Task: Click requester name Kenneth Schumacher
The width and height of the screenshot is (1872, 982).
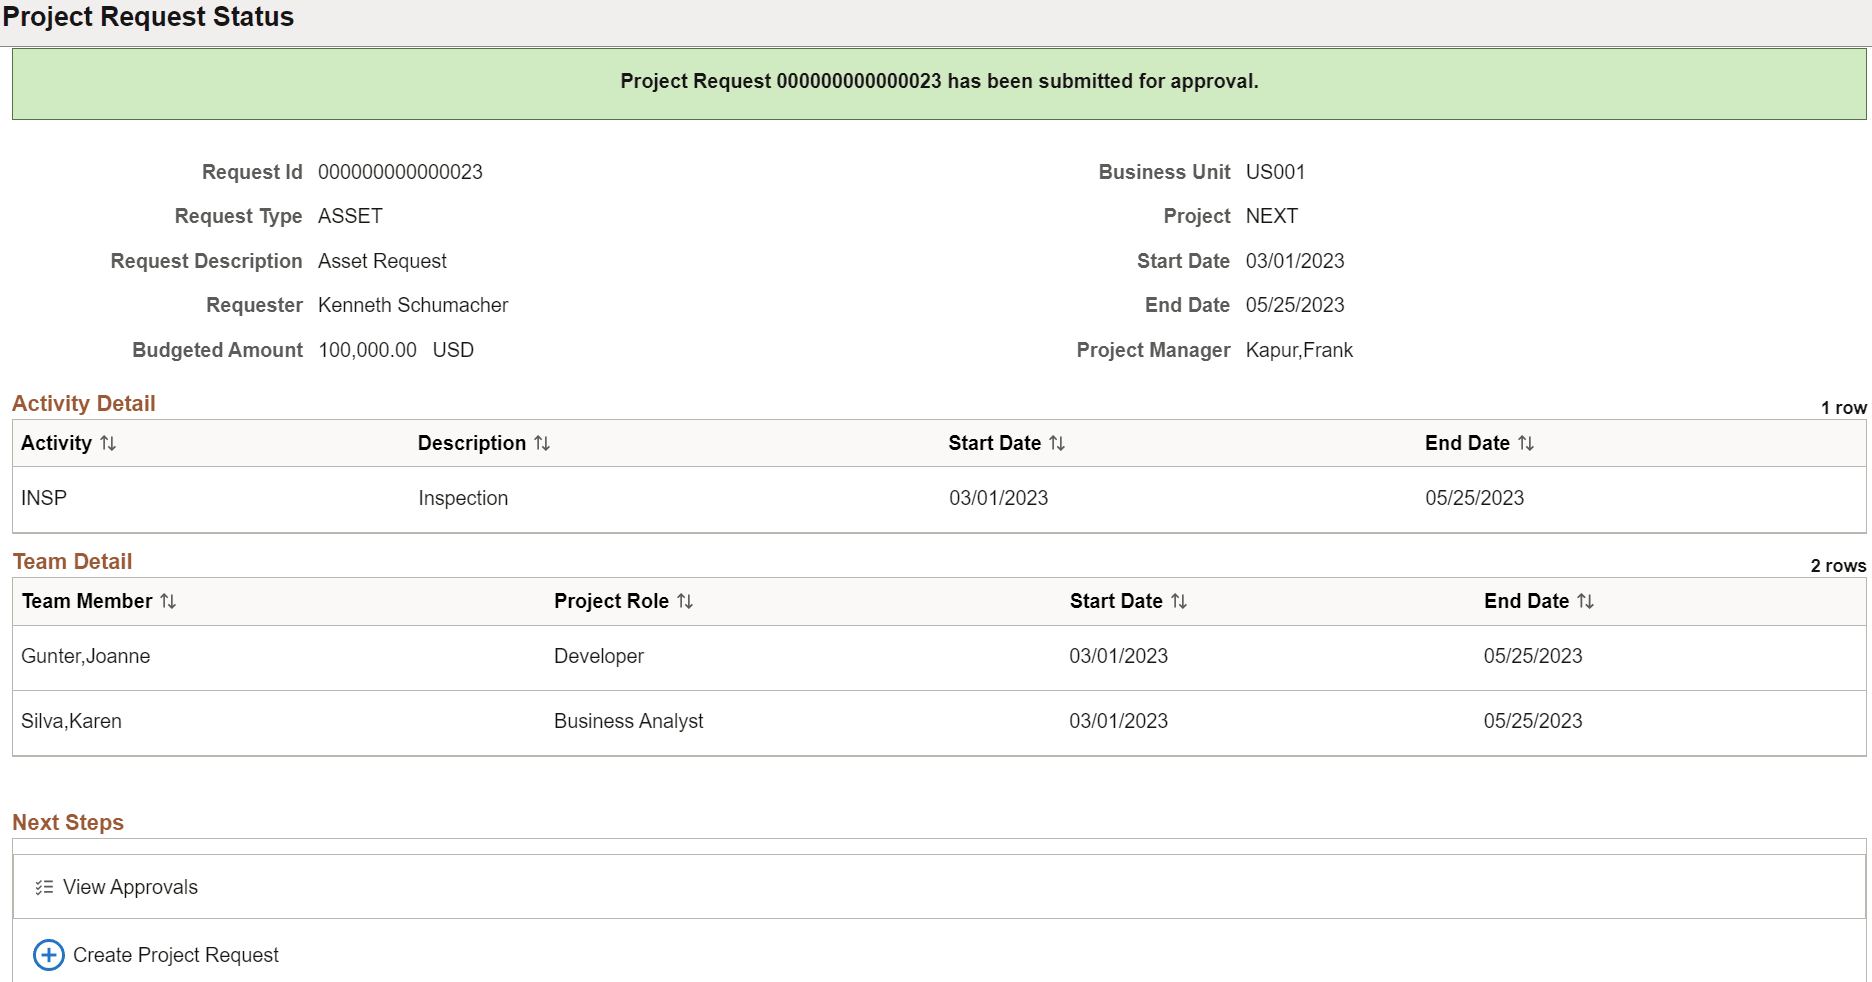Action: pyautogui.click(x=412, y=305)
